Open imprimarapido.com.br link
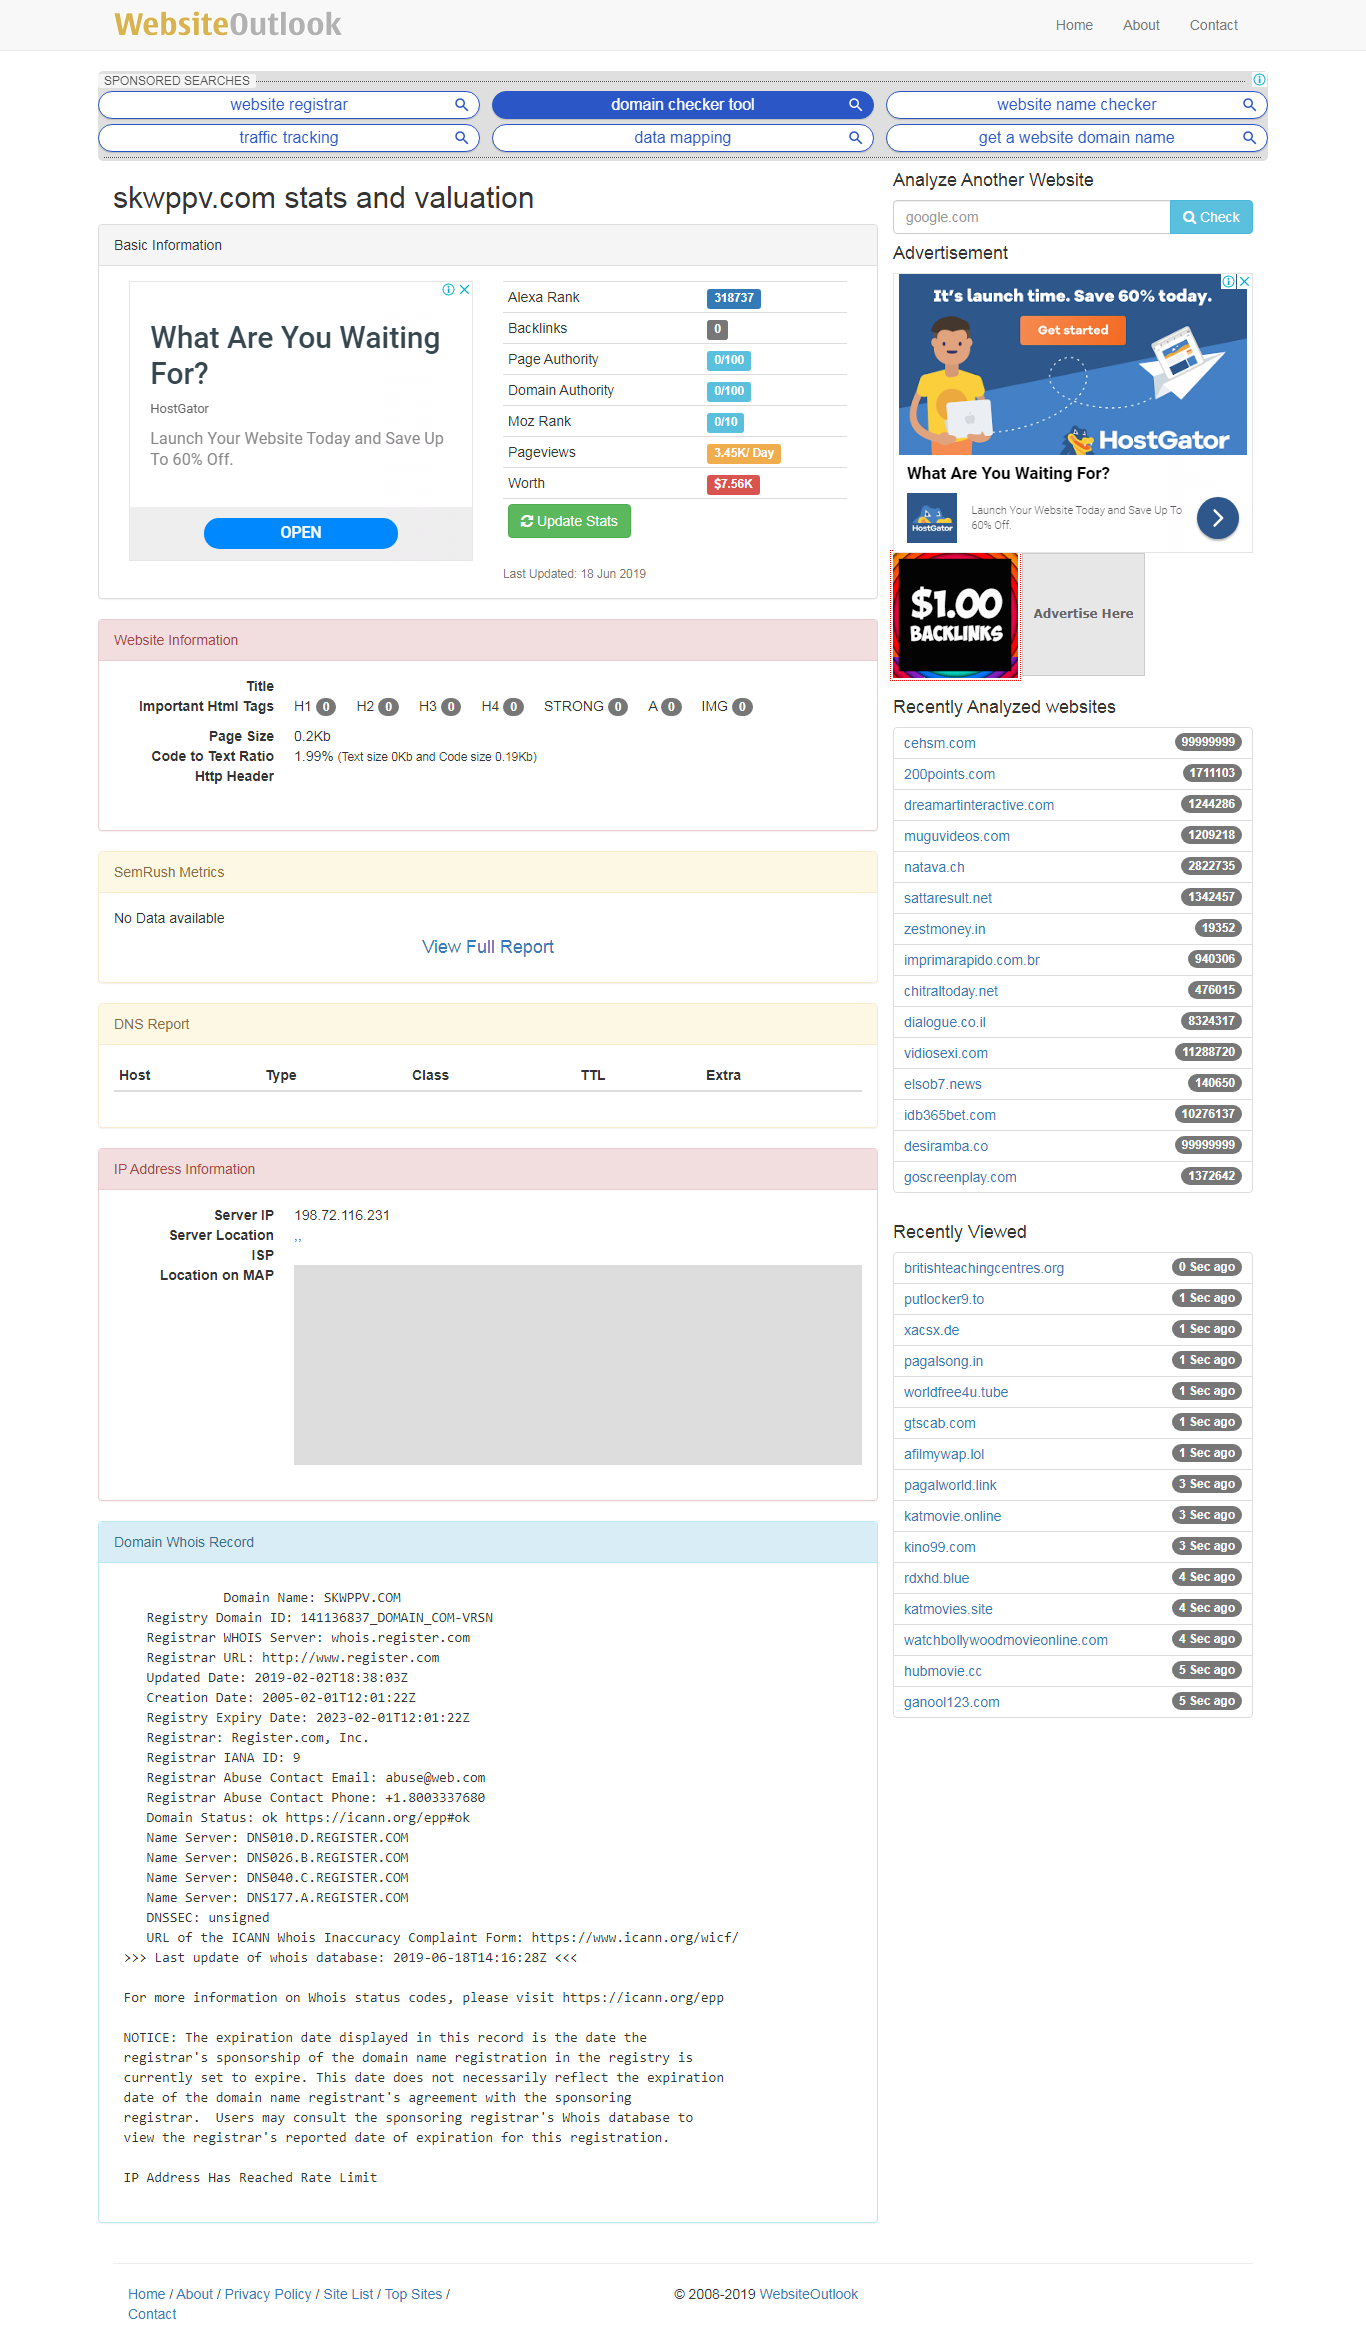1366x2334 pixels. pyautogui.click(x=972, y=960)
